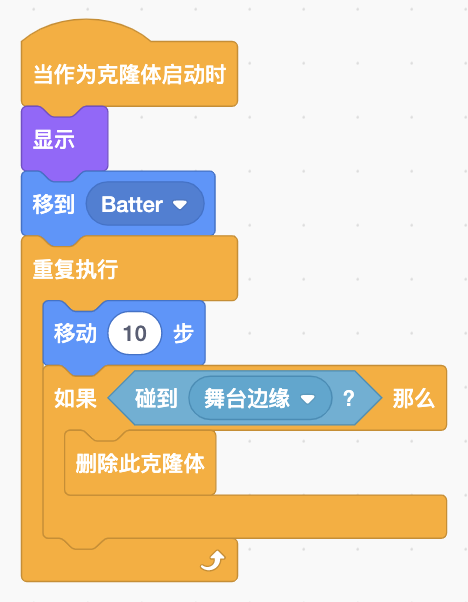Viewport: 468px width, 602px height.
Task: Open the 舞台边缘 dropdown menu
Action: [260, 398]
